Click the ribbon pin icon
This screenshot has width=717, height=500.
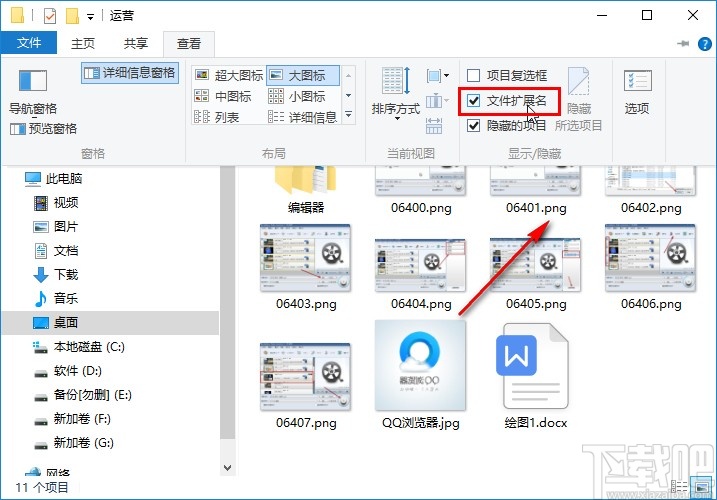(683, 43)
